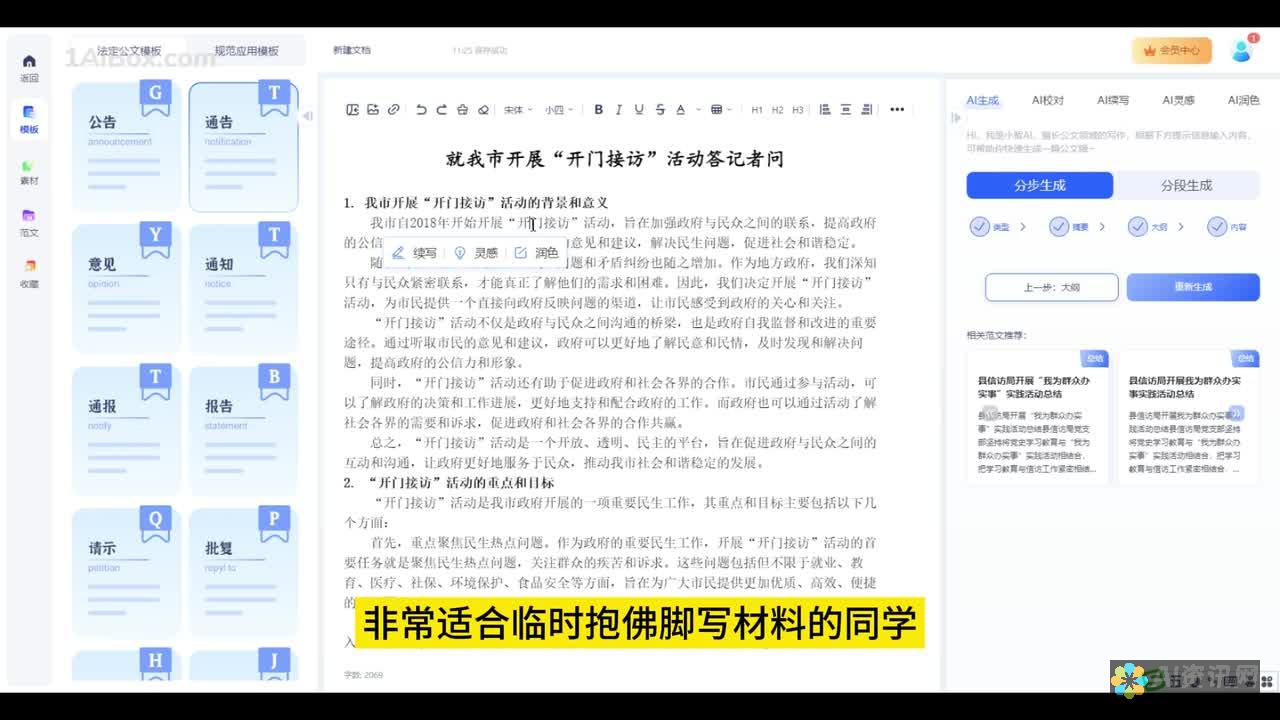Viewport: 1280px width, 720px height.
Task: Choose 灵感 in the floating text menu
Action: tap(476, 253)
